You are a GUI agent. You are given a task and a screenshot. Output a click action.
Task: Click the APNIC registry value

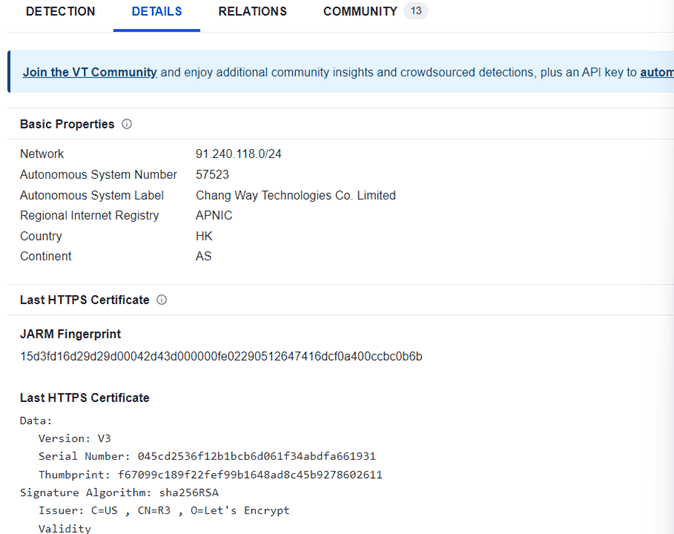215,216
